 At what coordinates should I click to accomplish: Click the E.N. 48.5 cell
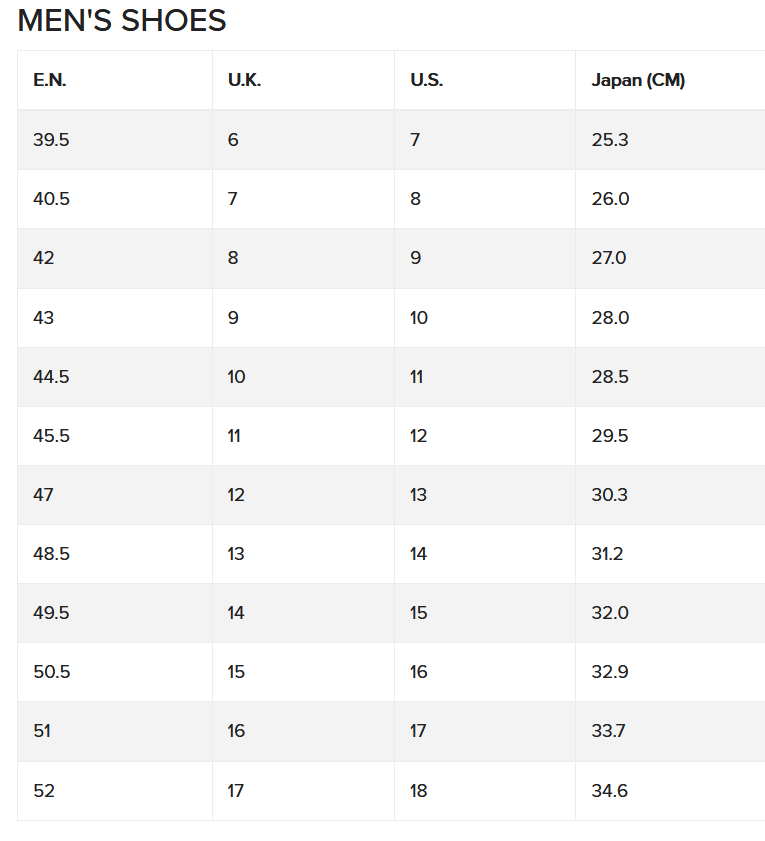(115, 554)
